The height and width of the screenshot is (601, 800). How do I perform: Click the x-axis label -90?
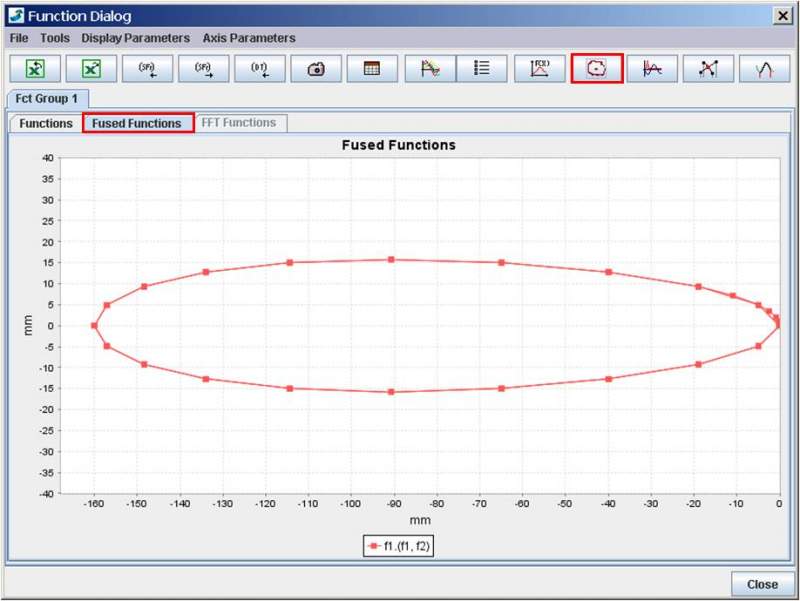[x=393, y=504]
